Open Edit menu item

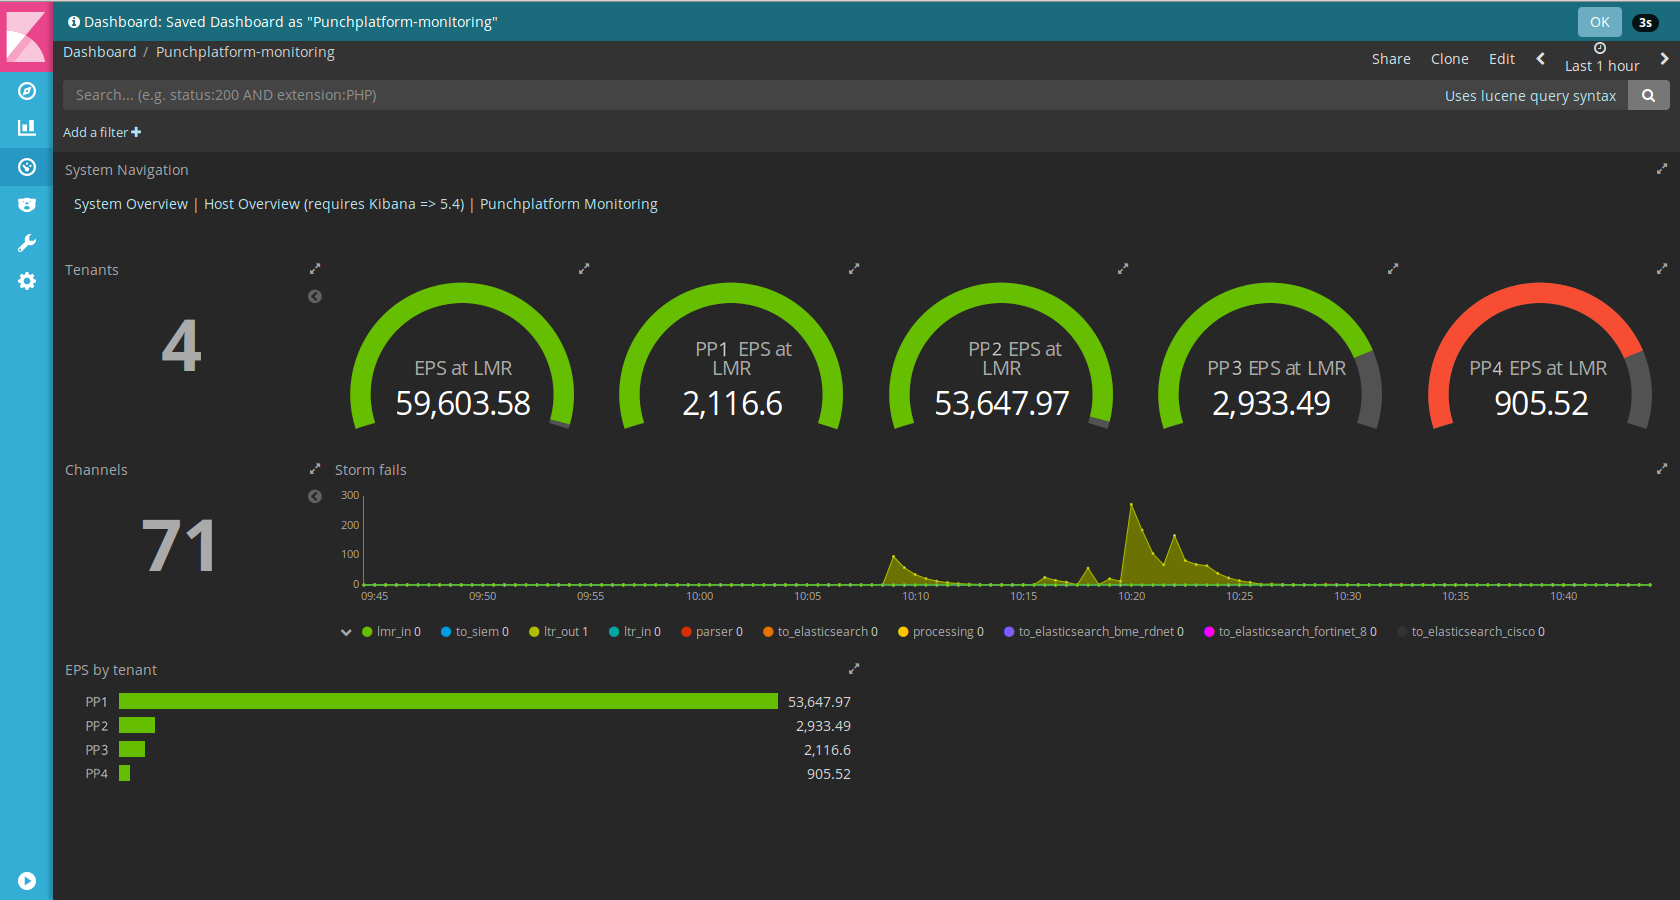coord(1501,59)
